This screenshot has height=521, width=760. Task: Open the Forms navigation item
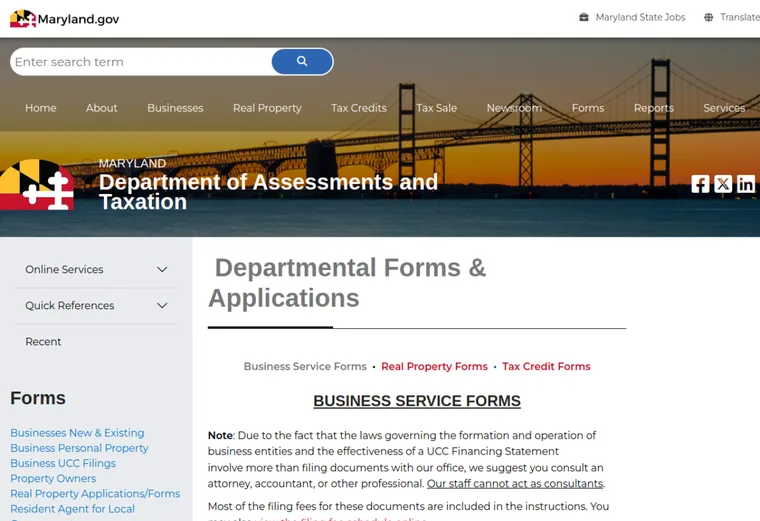(x=588, y=108)
